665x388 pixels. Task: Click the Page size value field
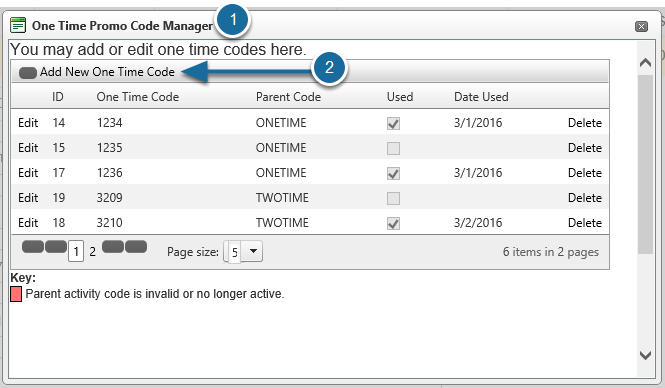click(234, 252)
